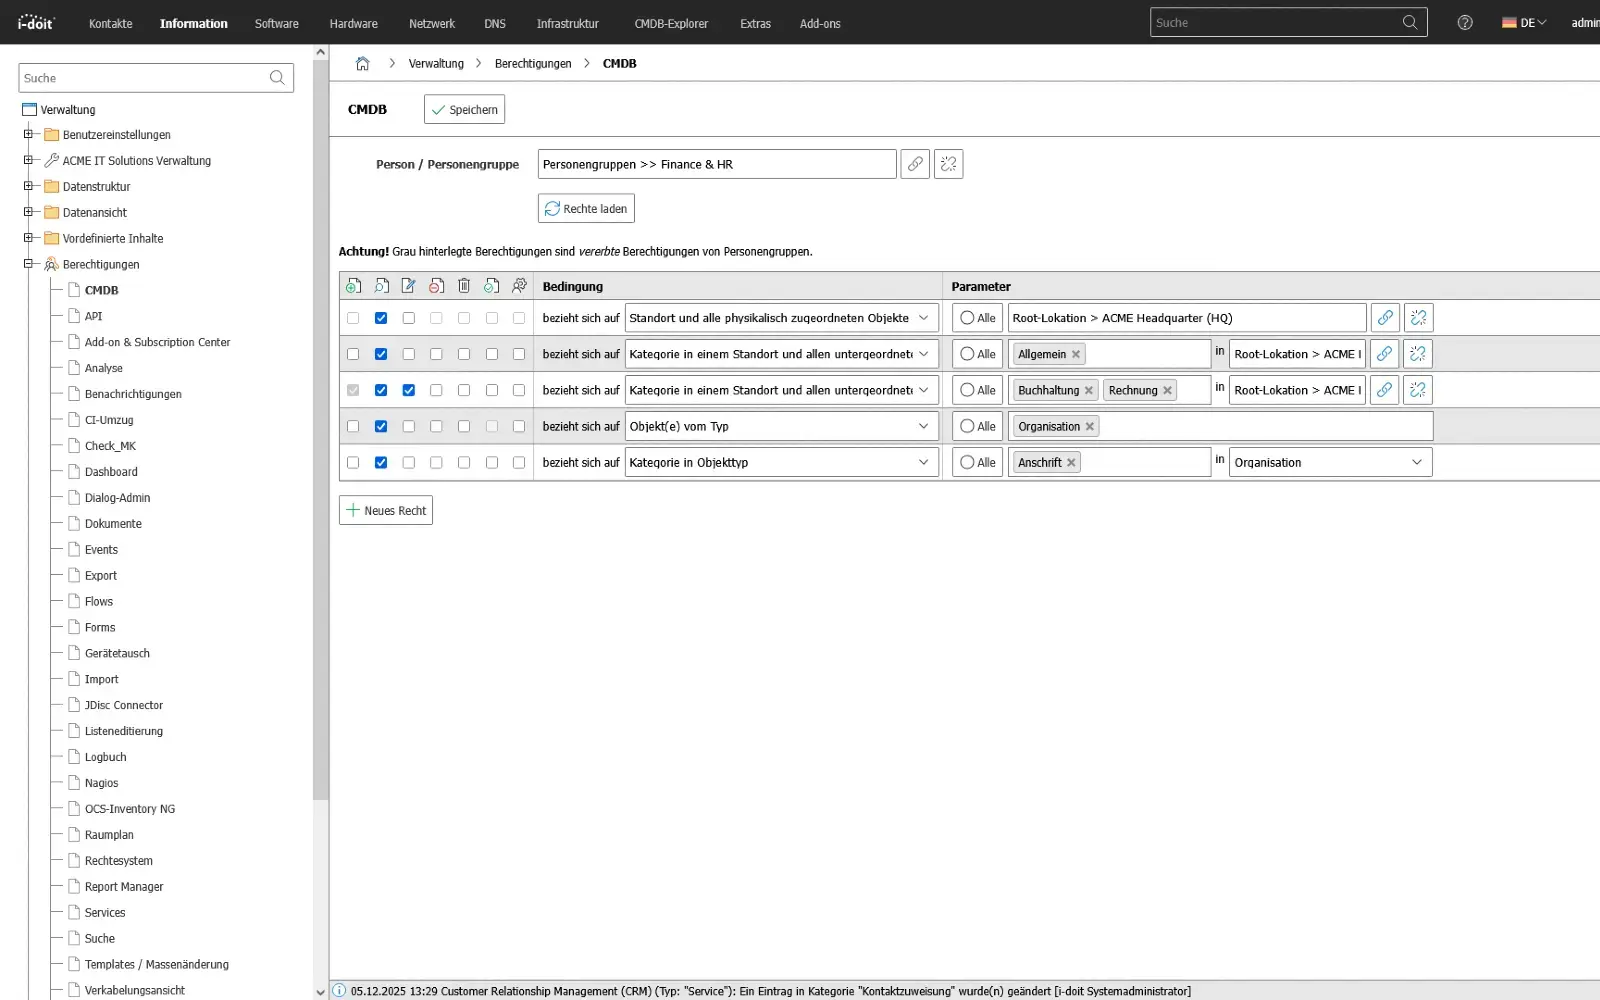Image resolution: width=1600 pixels, height=1000 pixels.
Task: Open the CMDB-Explorer menu
Action: [x=671, y=23]
